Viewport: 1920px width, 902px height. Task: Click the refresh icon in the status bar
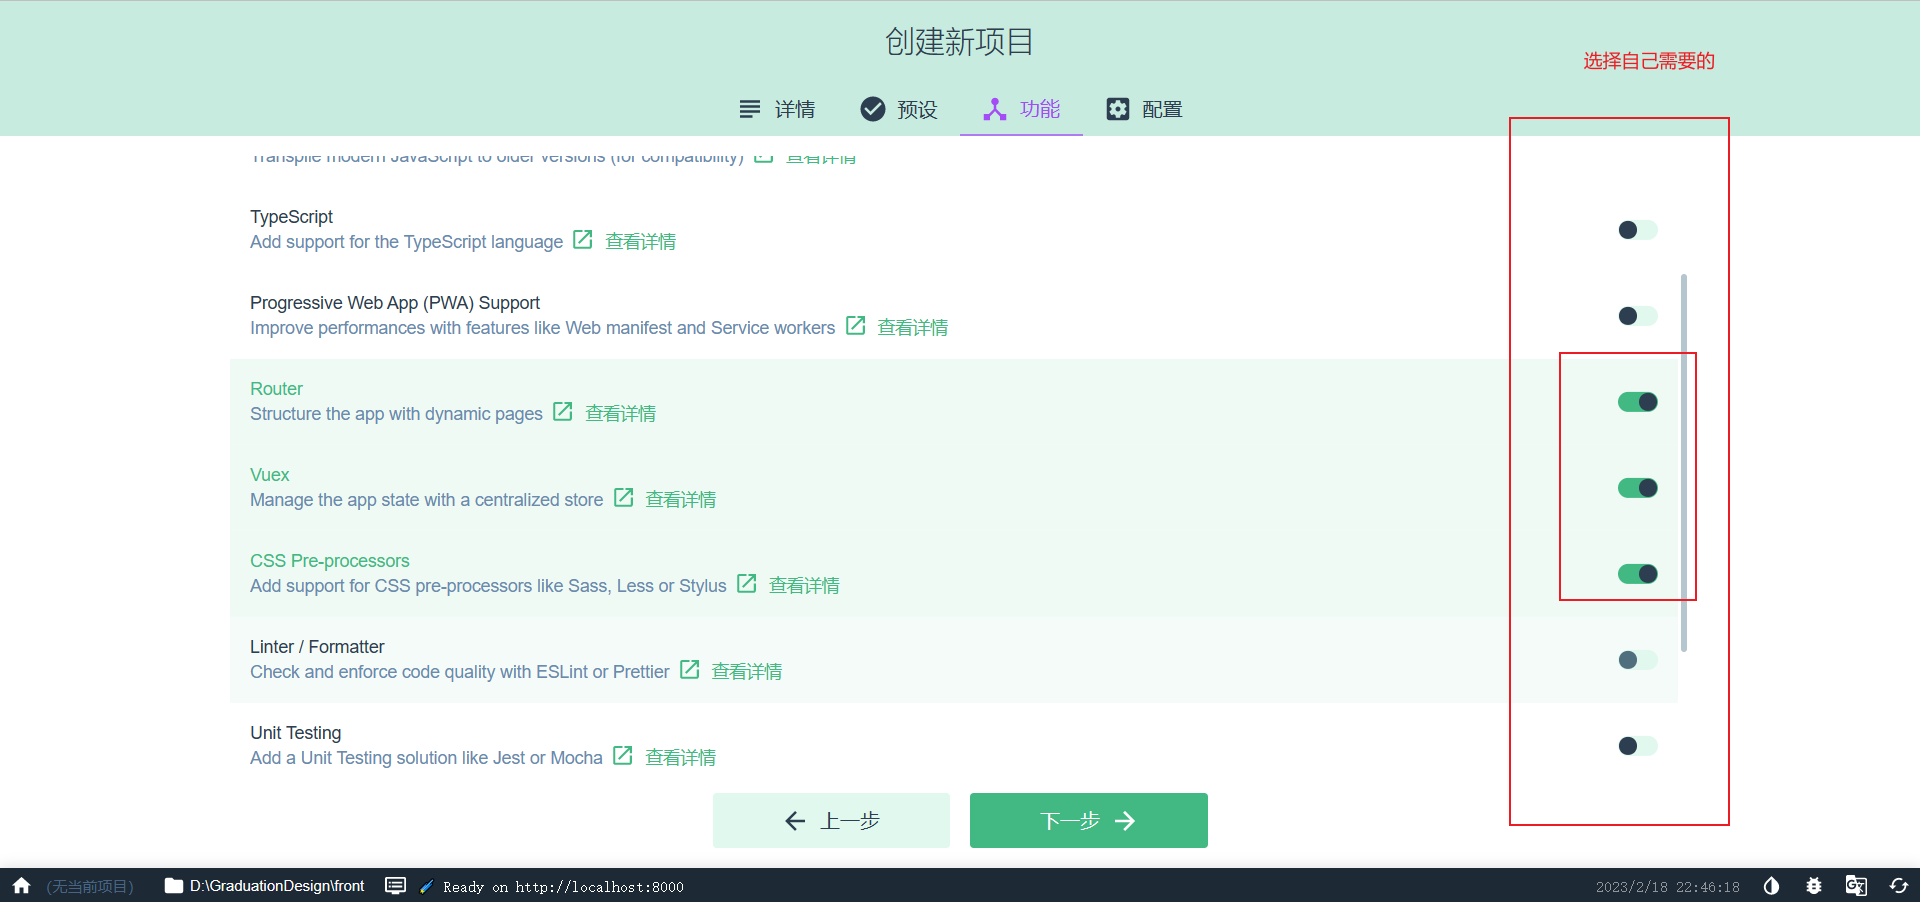point(1899,886)
